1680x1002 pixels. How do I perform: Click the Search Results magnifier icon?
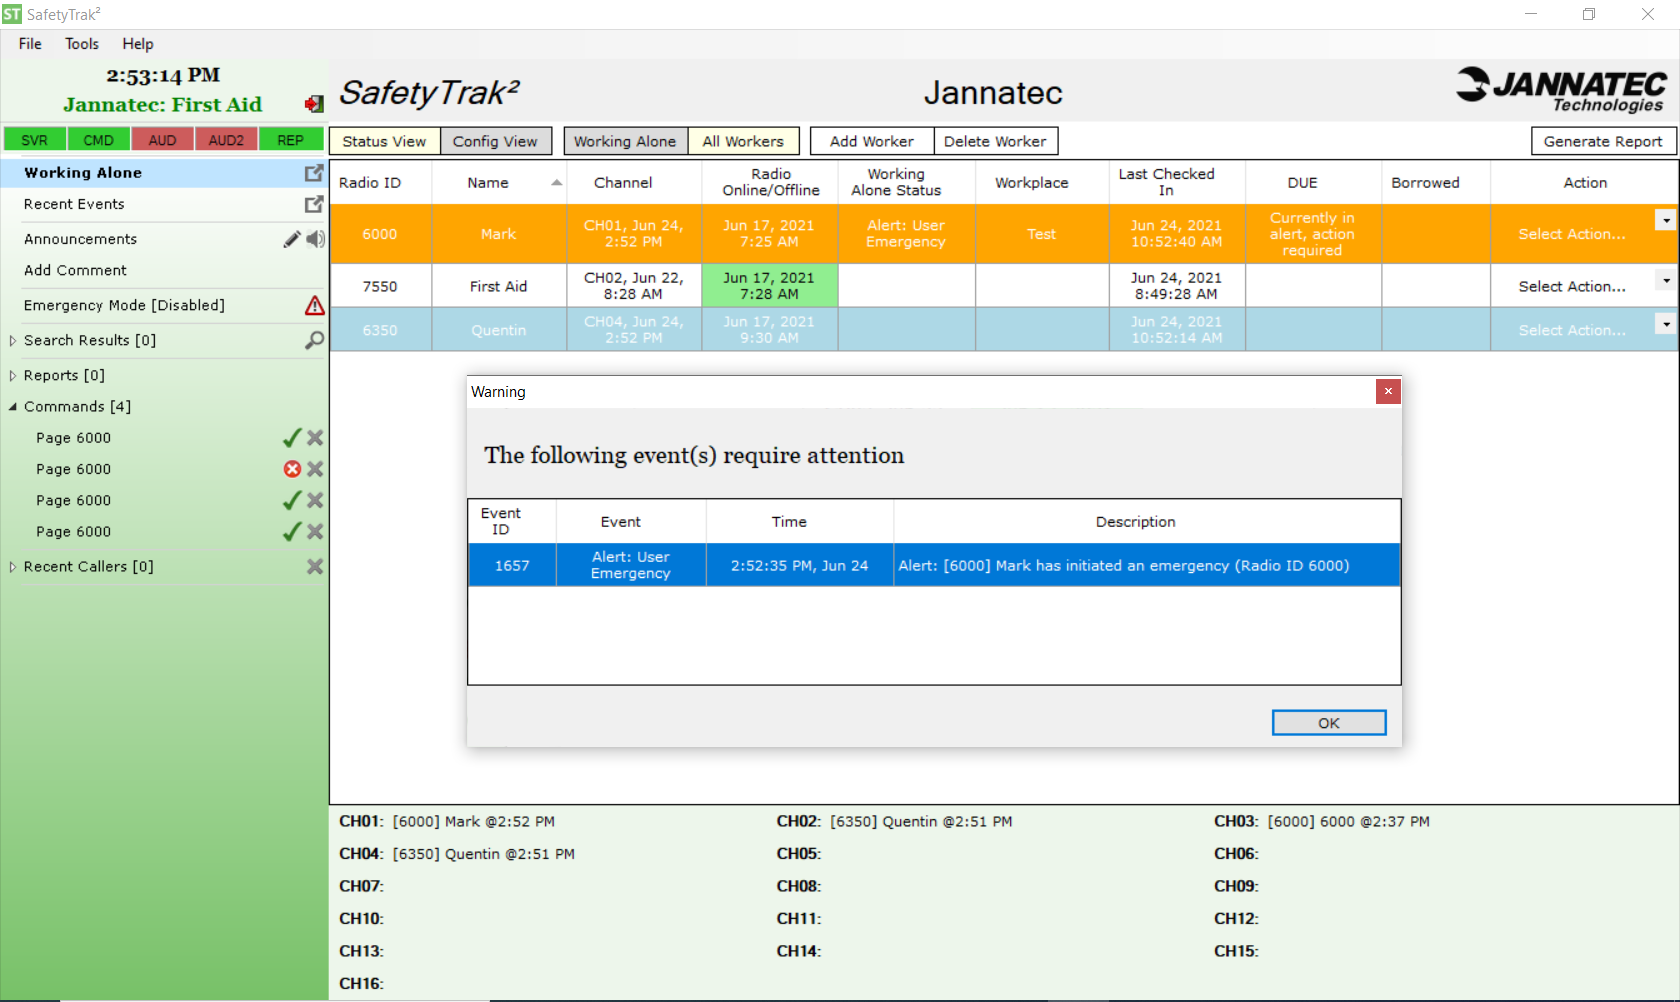pyautogui.click(x=315, y=340)
